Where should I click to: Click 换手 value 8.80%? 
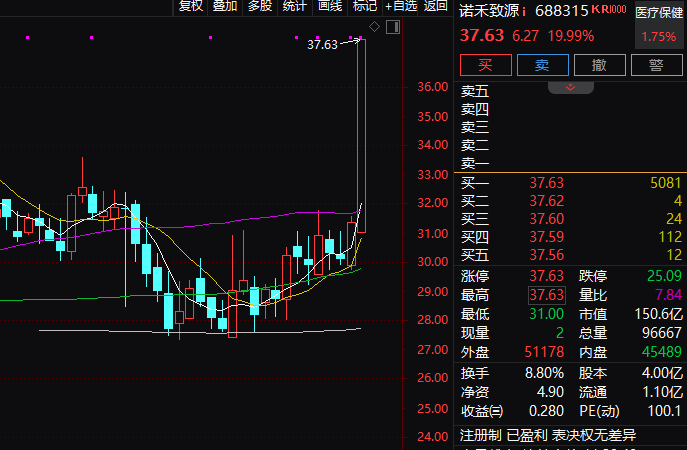(x=544, y=373)
